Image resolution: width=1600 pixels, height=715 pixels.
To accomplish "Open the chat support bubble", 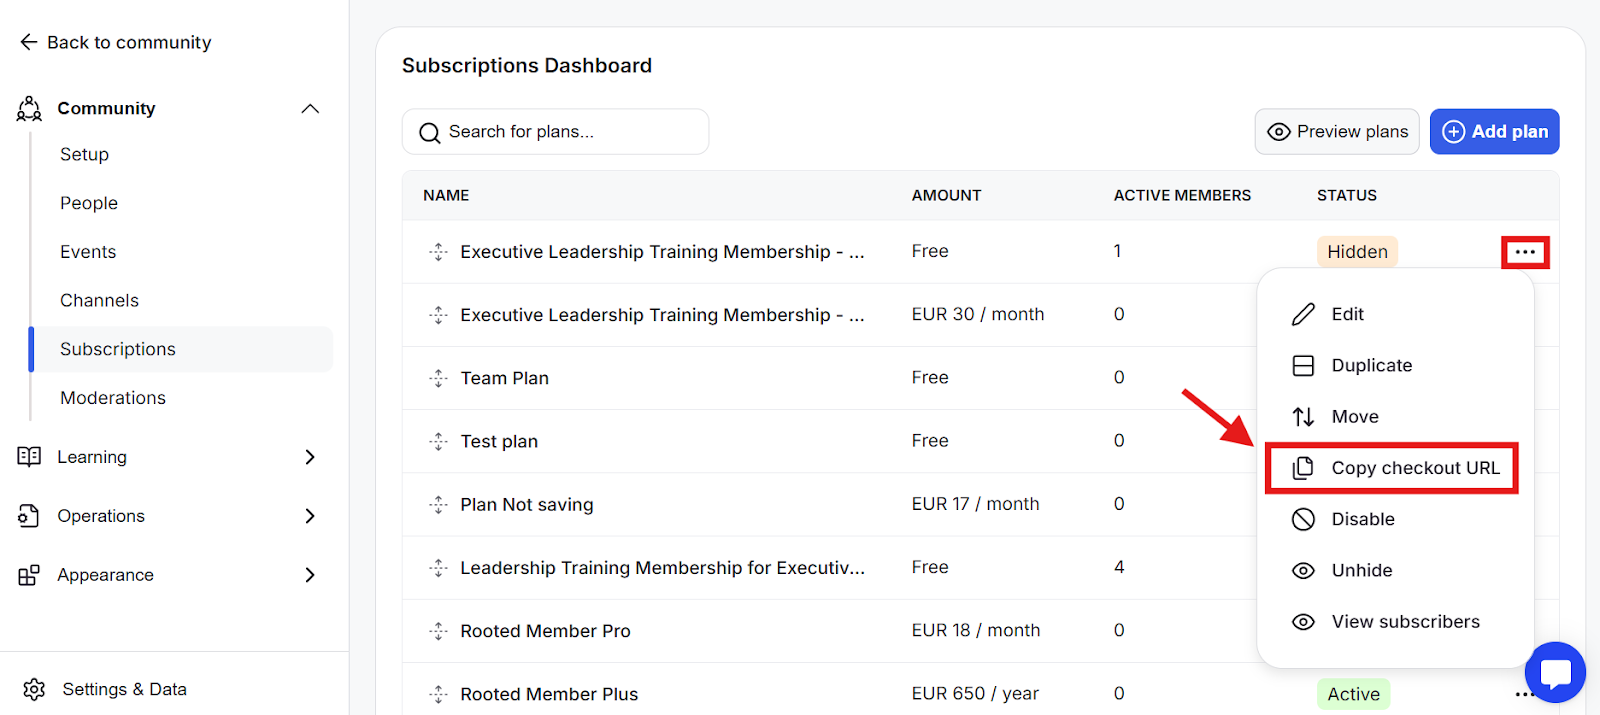I will click(x=1555, y=672).
